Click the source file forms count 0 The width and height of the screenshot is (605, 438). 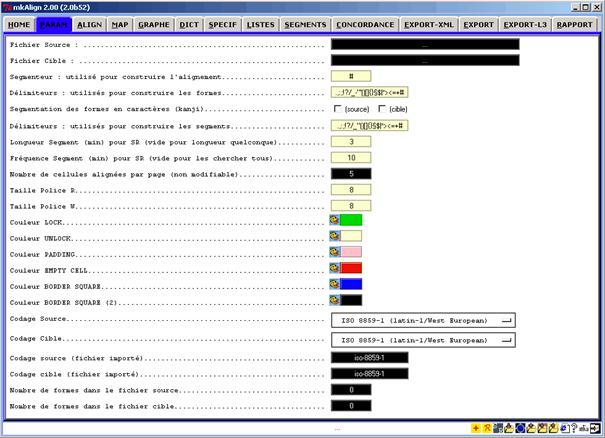(x=351, y=390)
